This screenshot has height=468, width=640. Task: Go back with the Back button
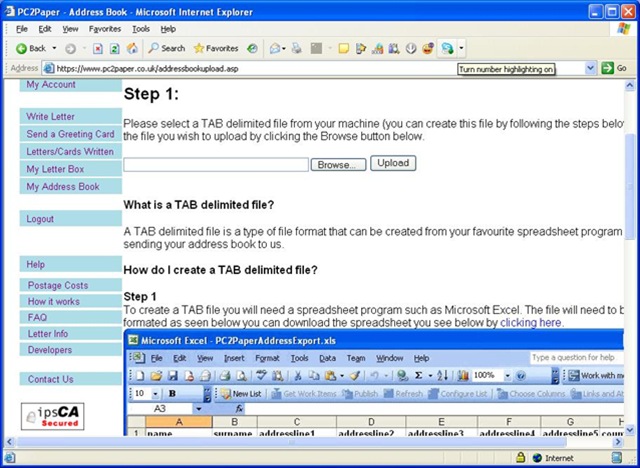pos(31,49)
